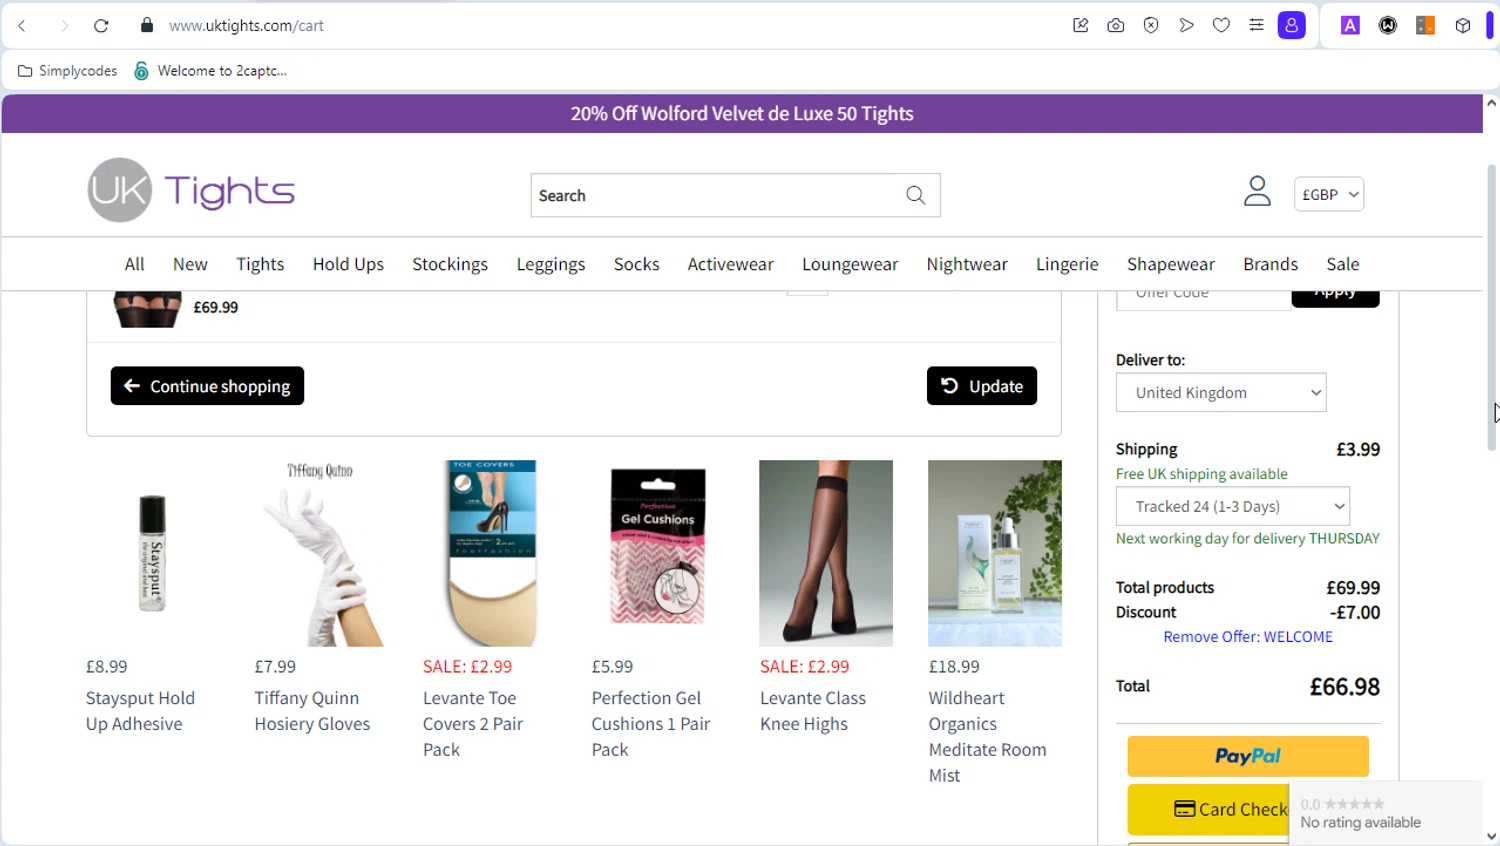The height and width of the screenshot is (846, 1500).
Task: Open the Socks category
Action: pos(637,265)
